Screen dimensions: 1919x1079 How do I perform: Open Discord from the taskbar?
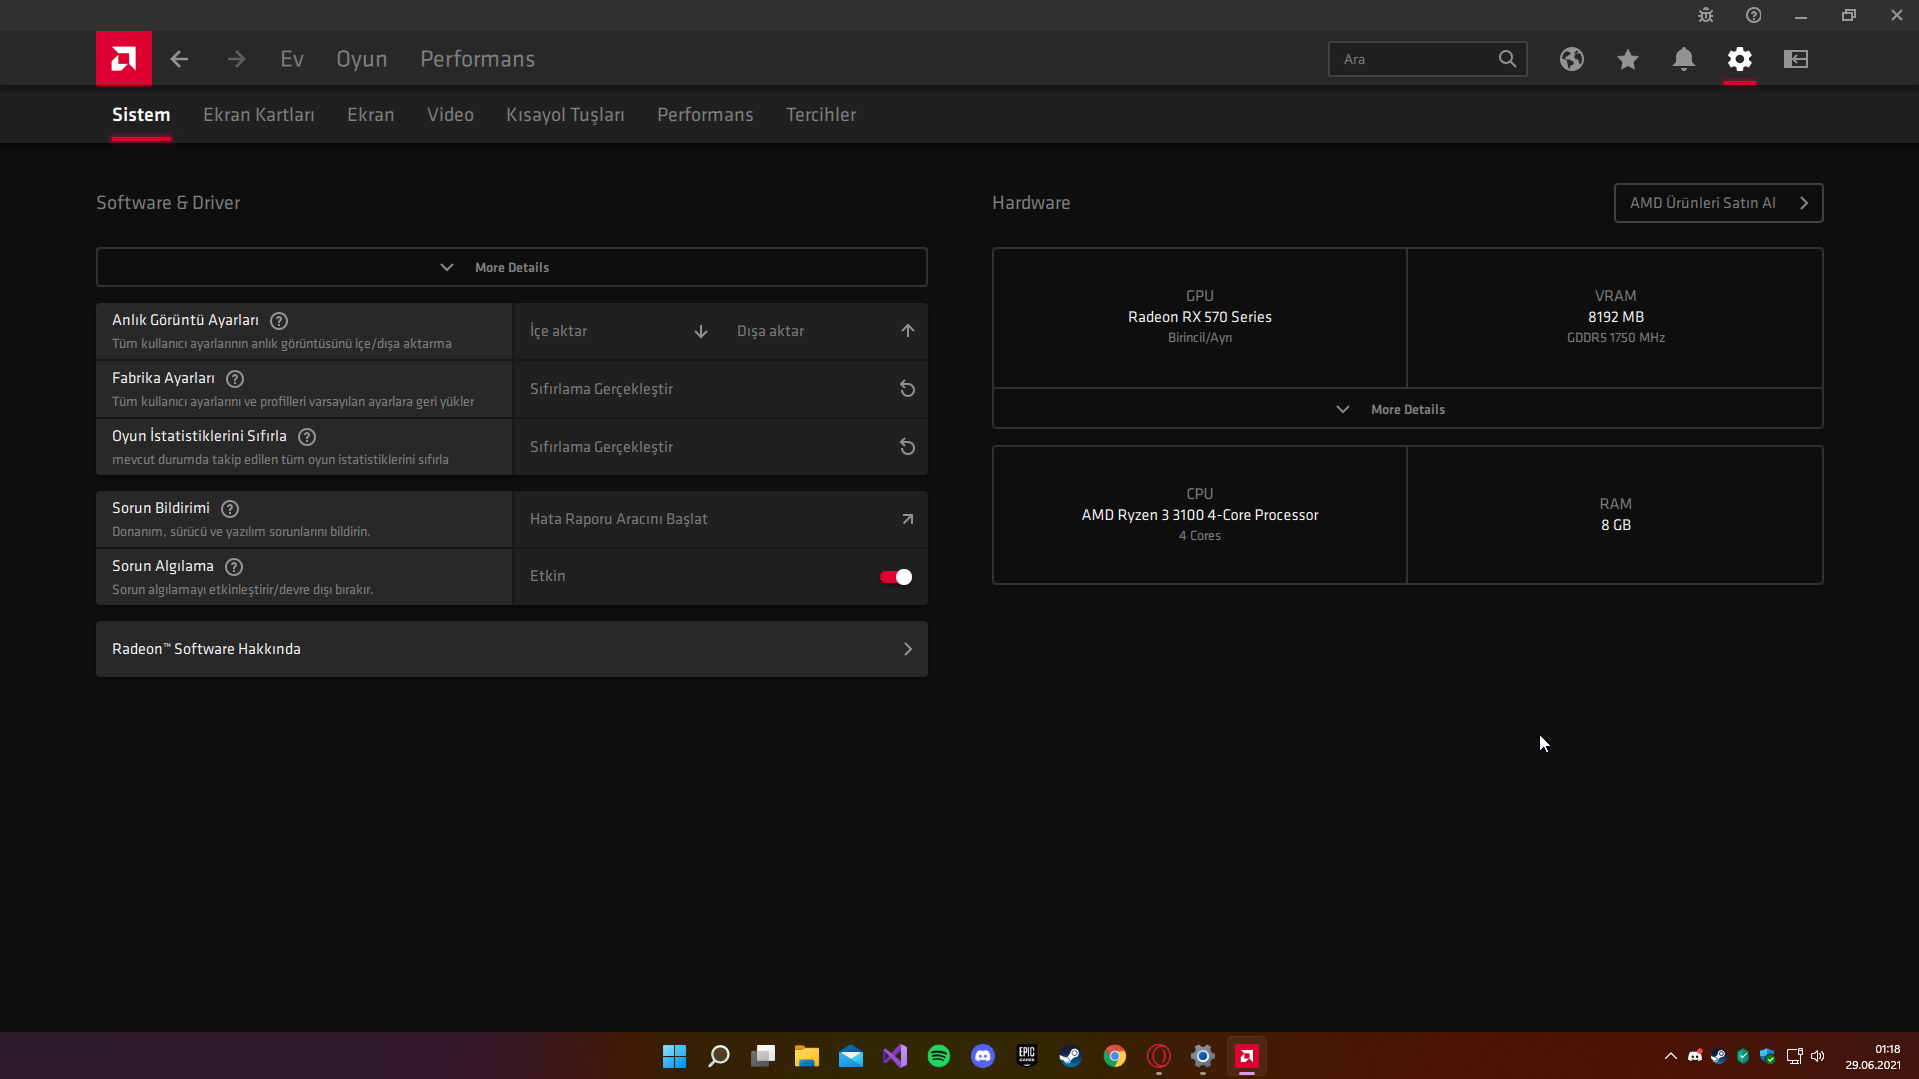pos(983,1056)
